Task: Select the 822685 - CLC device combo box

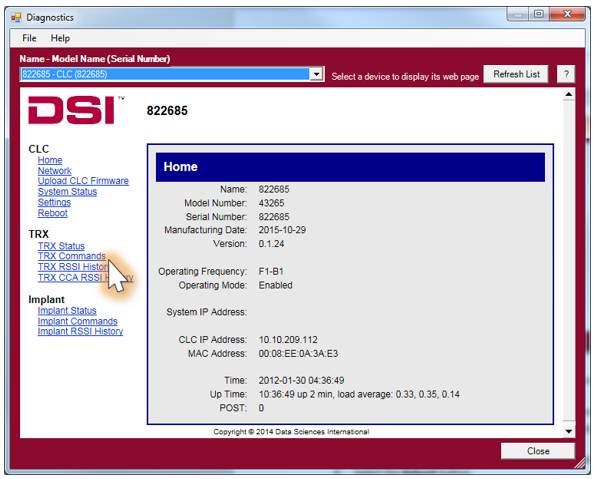Action: (x=172, y=74)
